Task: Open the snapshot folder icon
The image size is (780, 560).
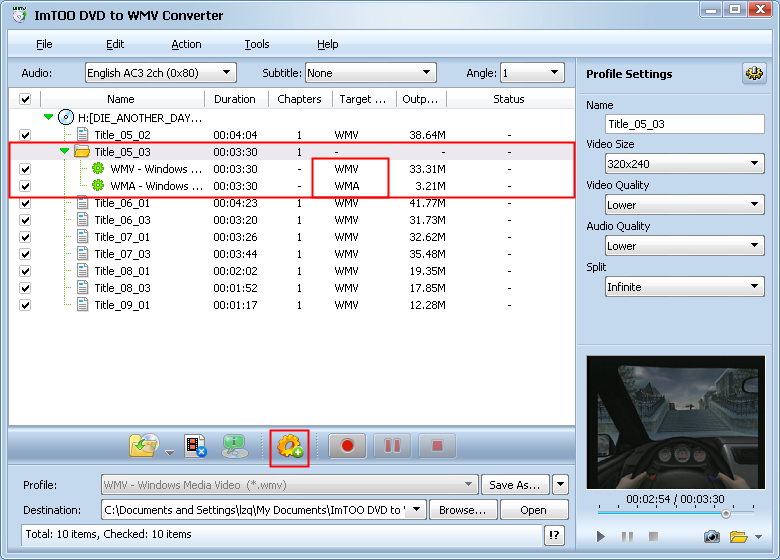Action: pos(739,537)
